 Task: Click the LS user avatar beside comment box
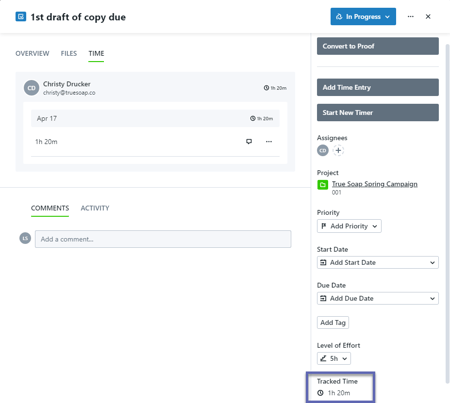pyautogui.click(x=25, y=238)
